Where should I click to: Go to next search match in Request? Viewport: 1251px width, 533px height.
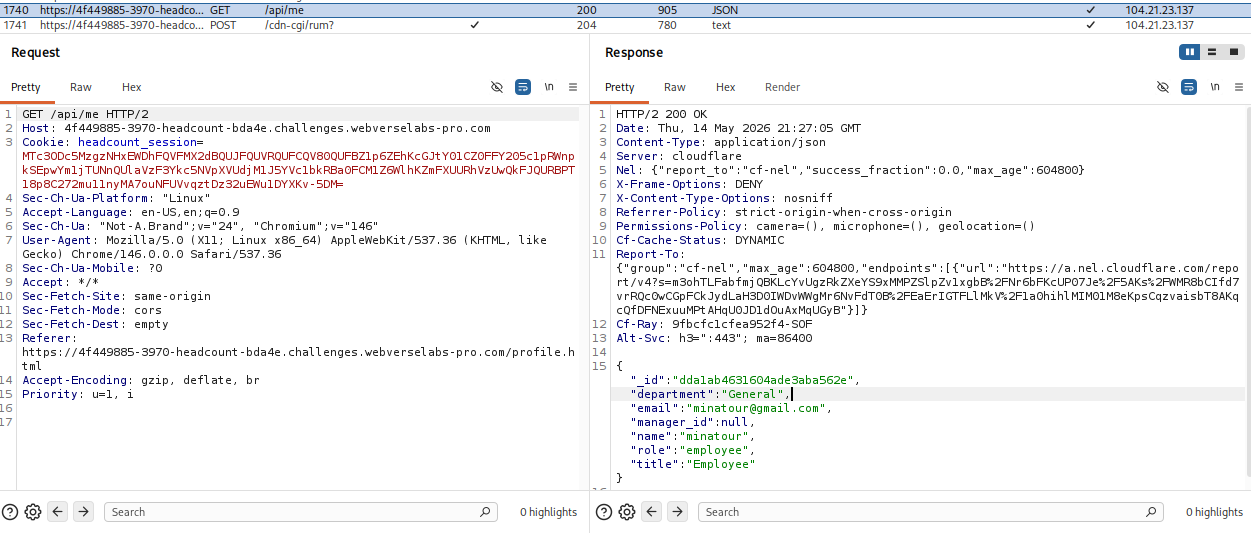[x=84, y=512]
